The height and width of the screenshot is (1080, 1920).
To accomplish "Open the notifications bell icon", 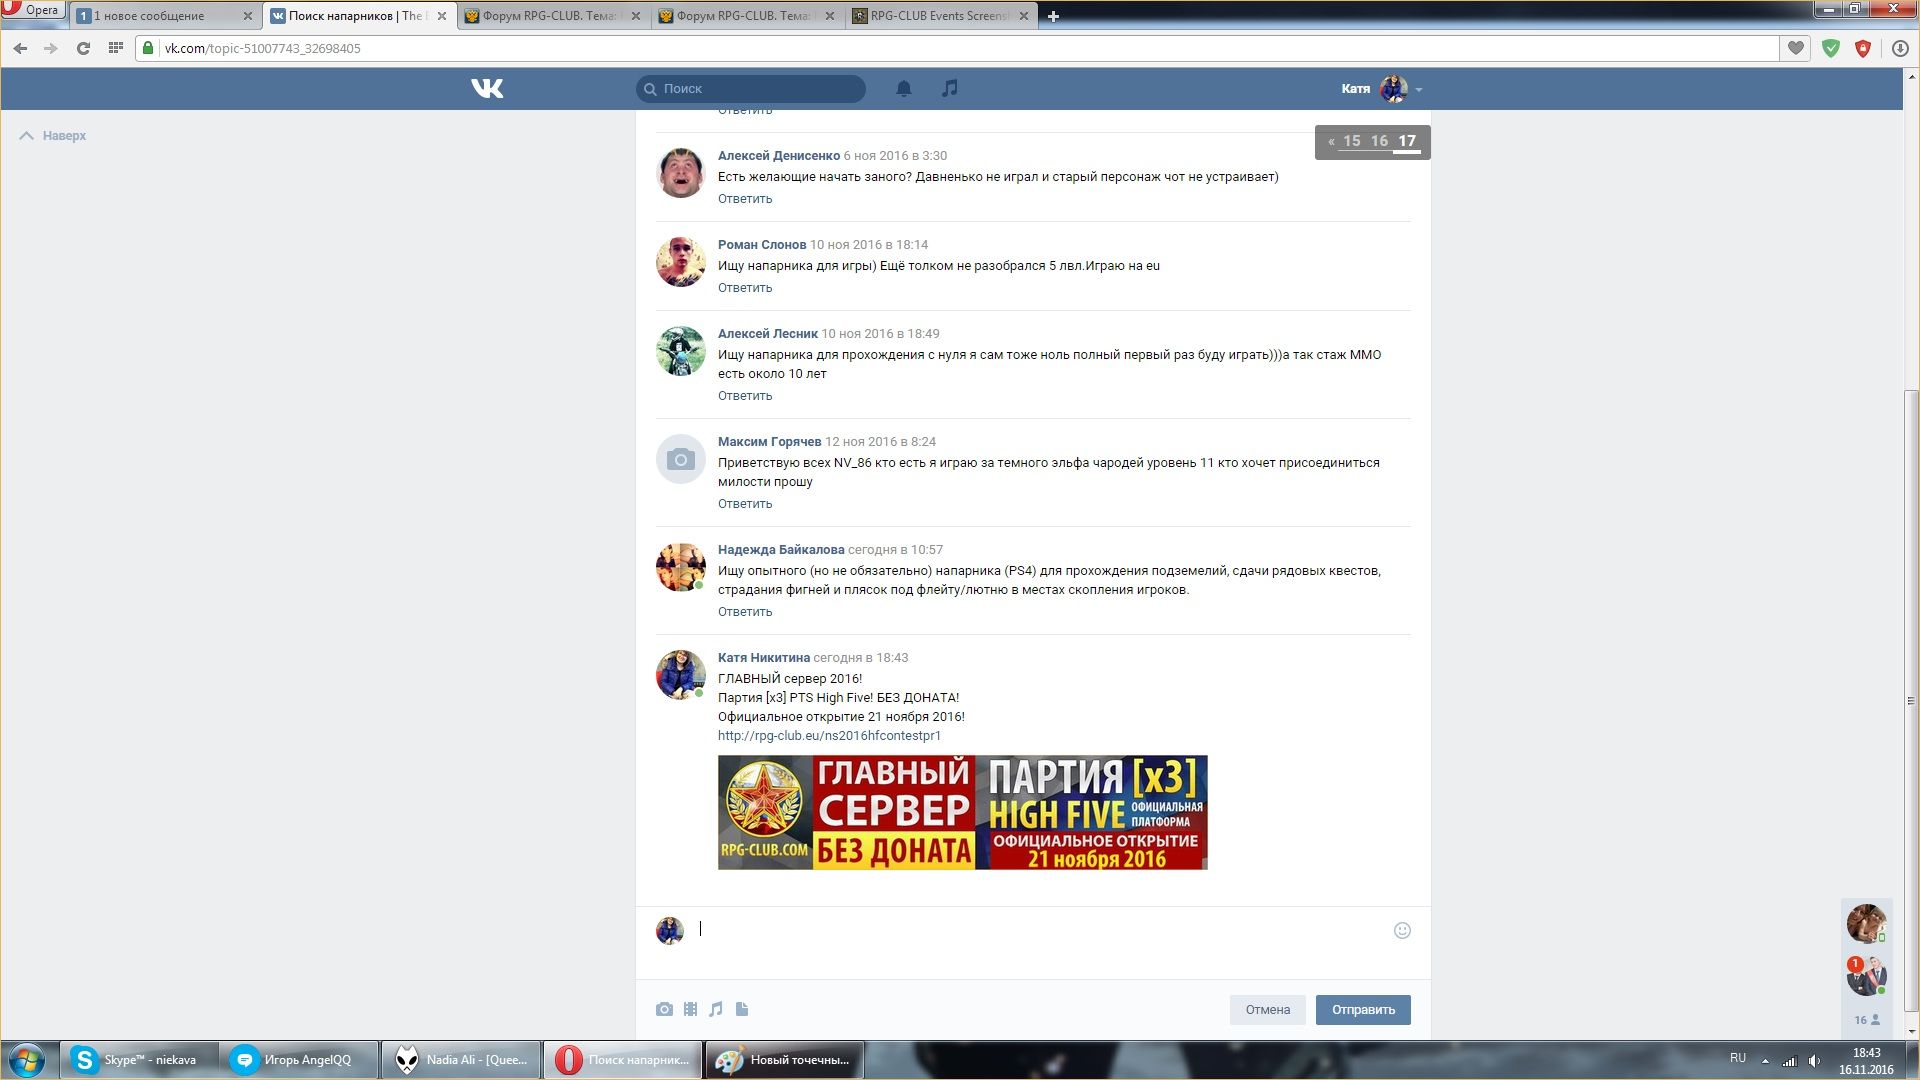I will [903, 89].
